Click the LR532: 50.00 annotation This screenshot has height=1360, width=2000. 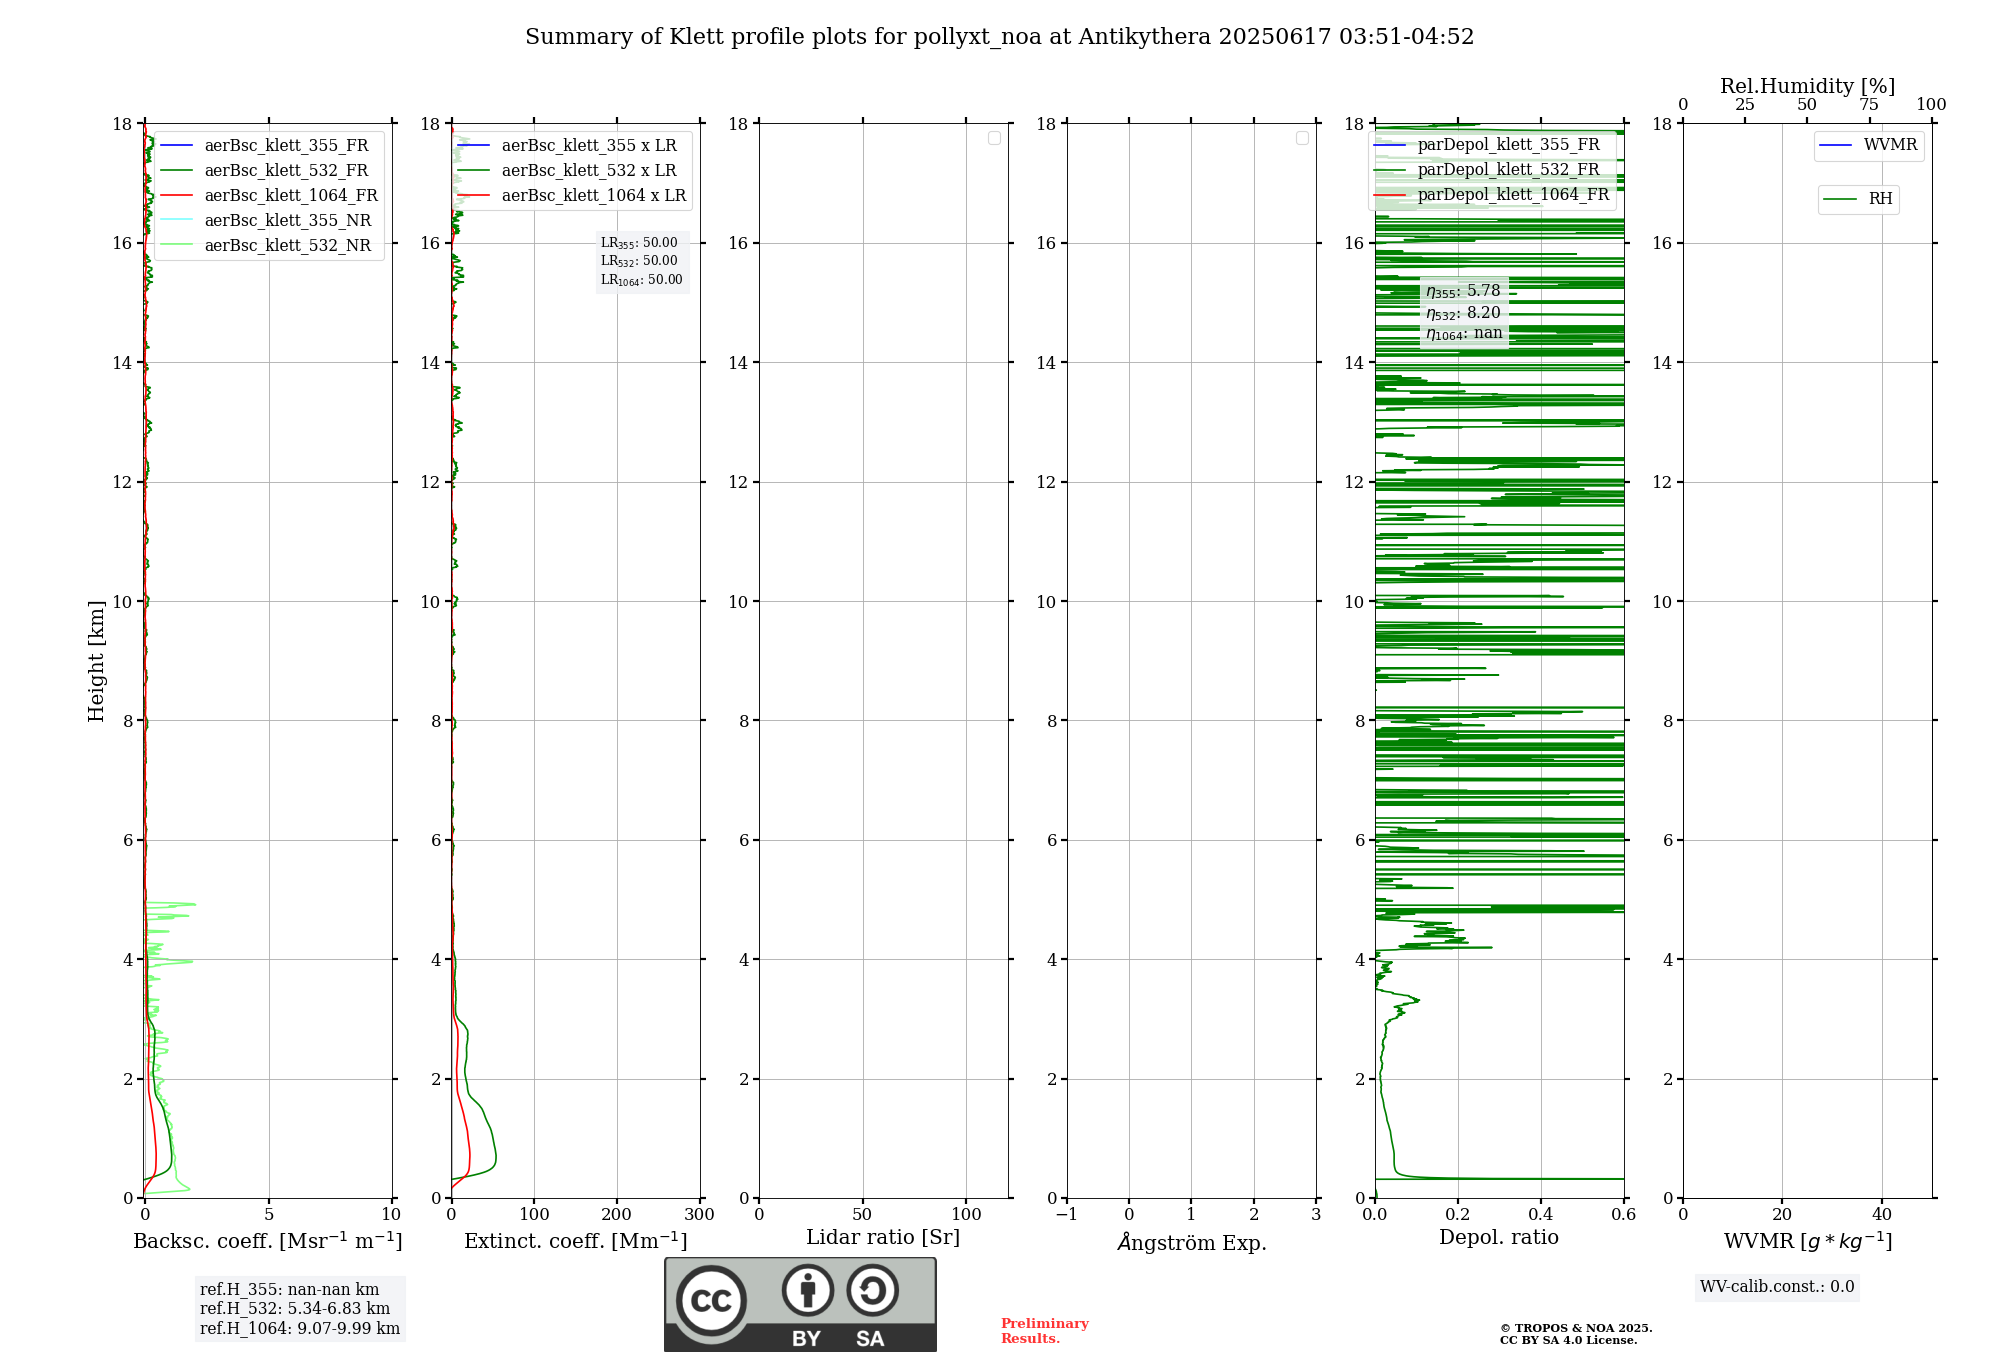[x=639, y=261]
